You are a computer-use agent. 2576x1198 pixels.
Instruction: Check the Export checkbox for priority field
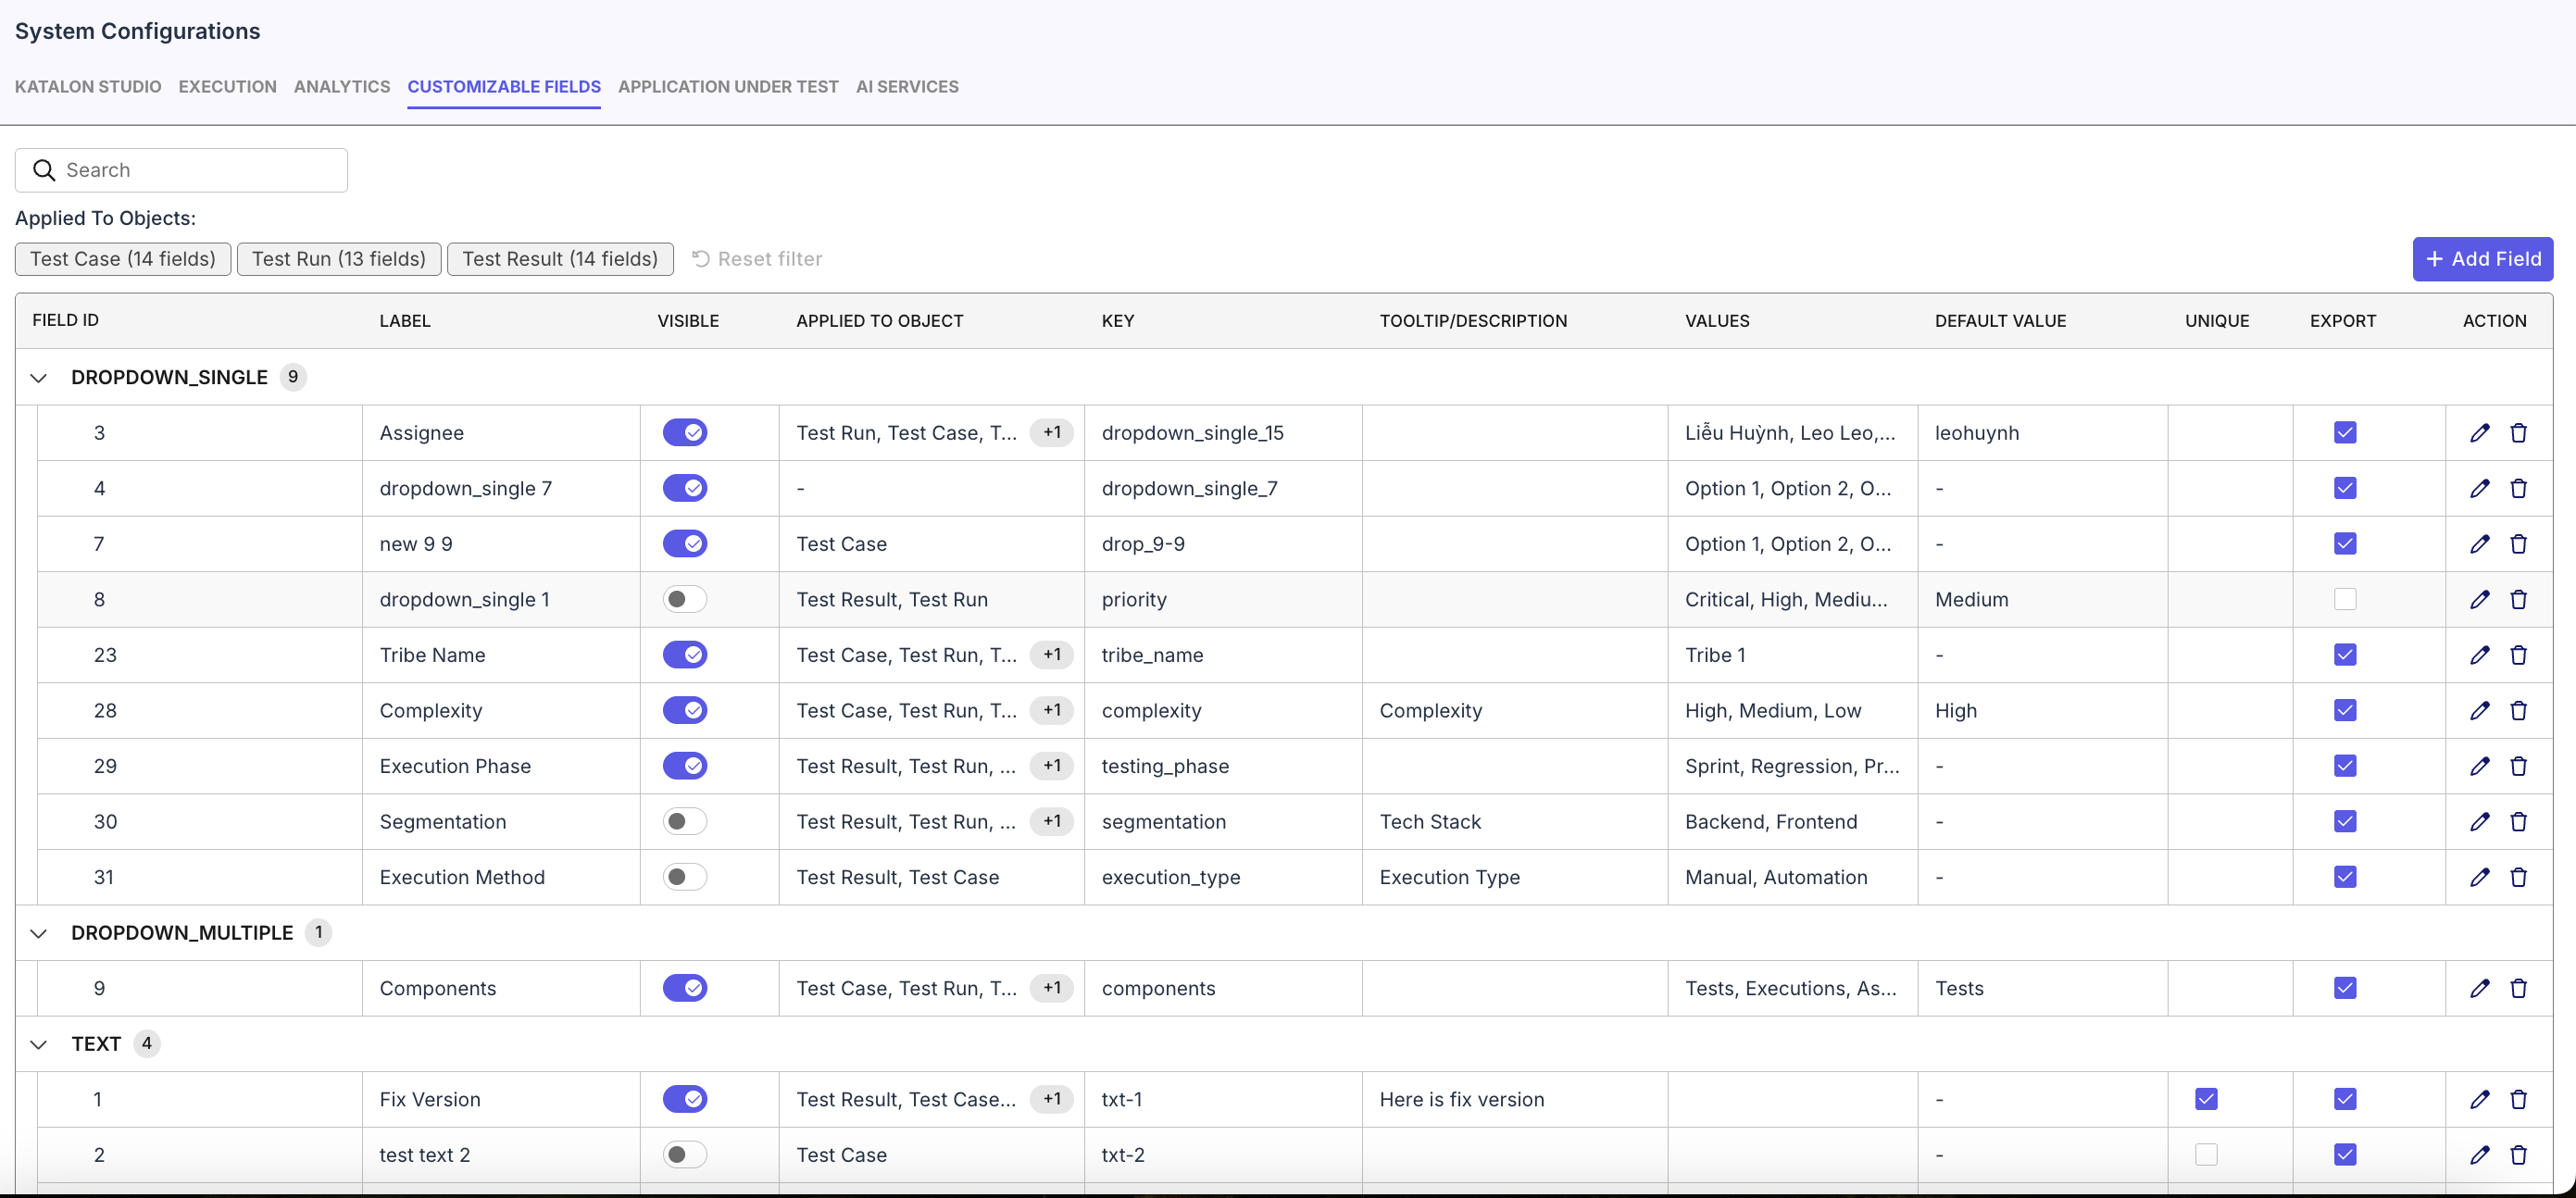point(2345,598)
